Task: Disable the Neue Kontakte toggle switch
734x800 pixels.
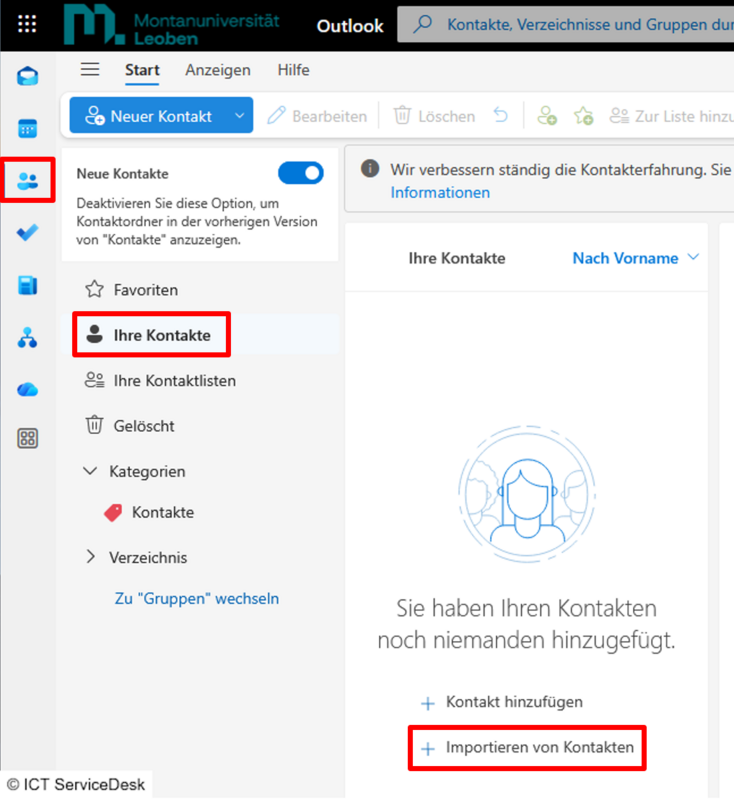Action: [x=300, y=174]
